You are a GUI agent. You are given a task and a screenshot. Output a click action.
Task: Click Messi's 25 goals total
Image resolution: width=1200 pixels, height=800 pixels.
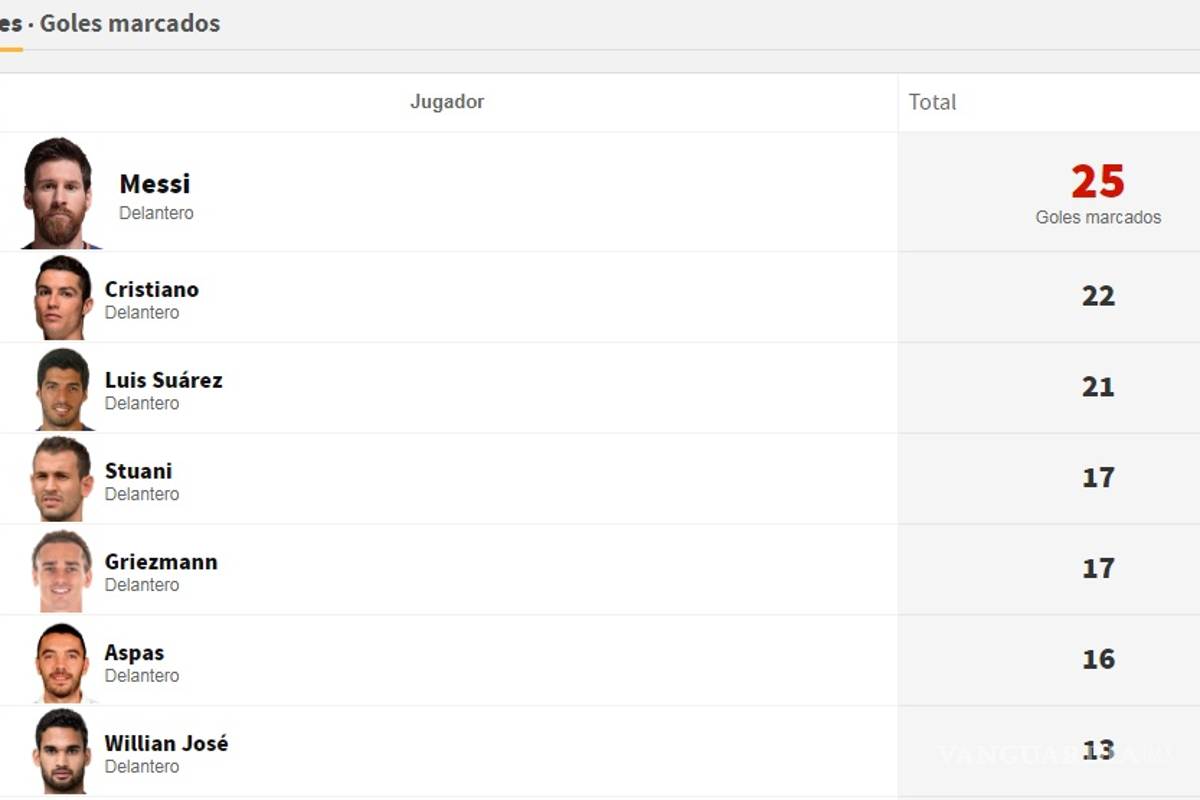pos(1098,183)
